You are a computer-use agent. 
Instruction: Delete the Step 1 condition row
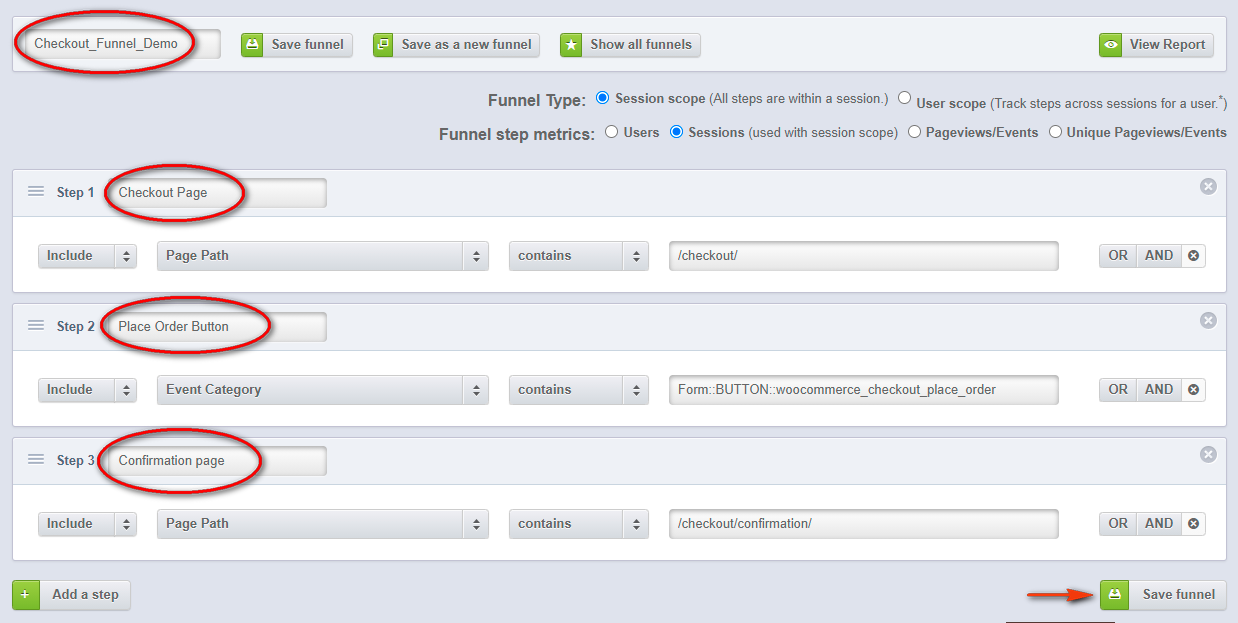click(x=1193, y=256)
